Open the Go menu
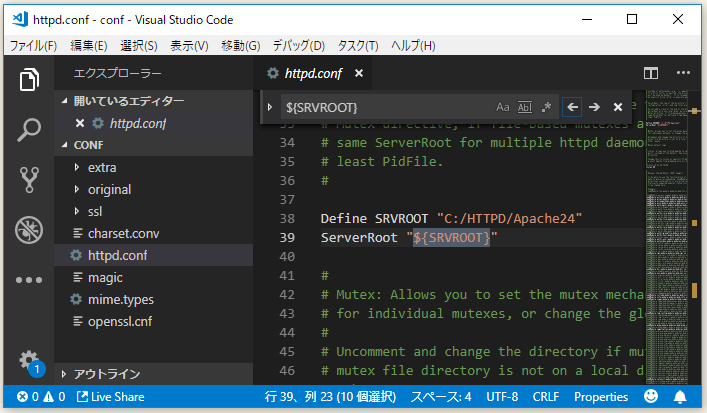This screenshot has width=707, height=413. tap(241, 46)
